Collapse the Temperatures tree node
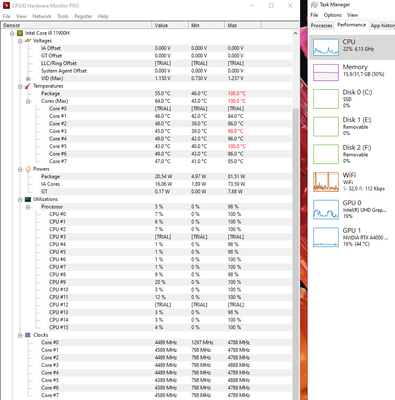 click(20, 86)
